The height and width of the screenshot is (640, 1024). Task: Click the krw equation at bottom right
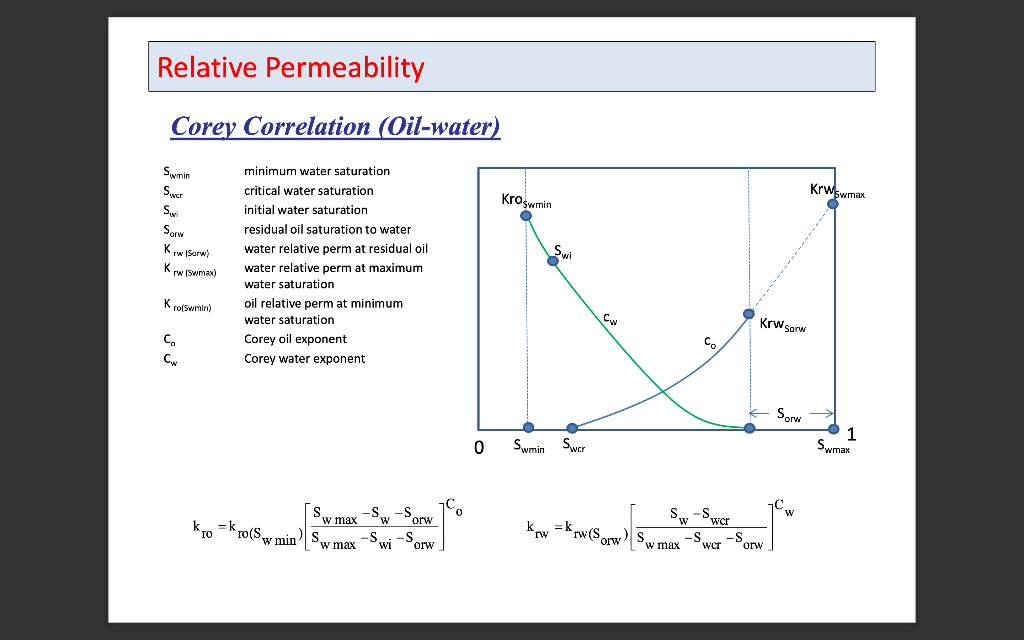pyautogui.click(x=655, y=525)
